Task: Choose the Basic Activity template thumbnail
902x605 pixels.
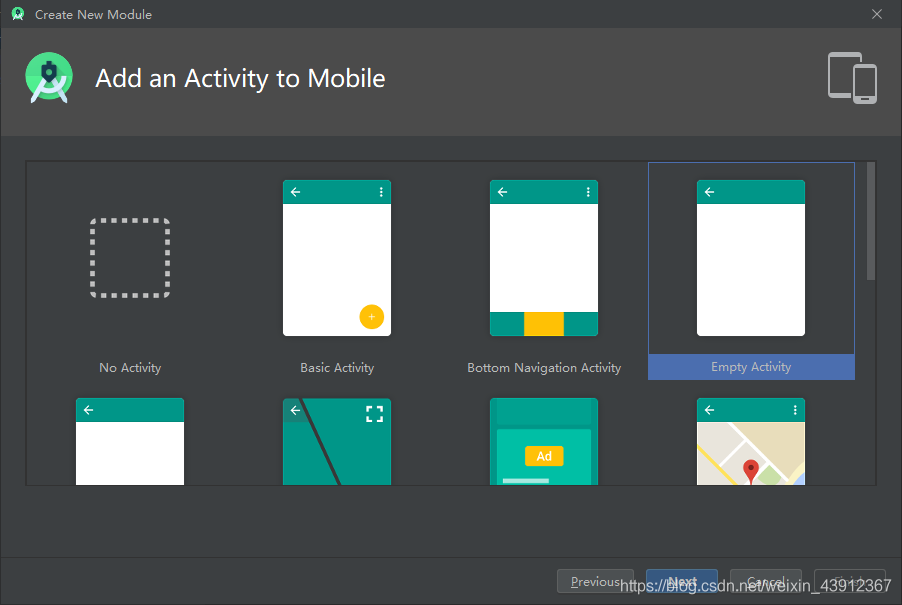Action: [x=337, y=258]
